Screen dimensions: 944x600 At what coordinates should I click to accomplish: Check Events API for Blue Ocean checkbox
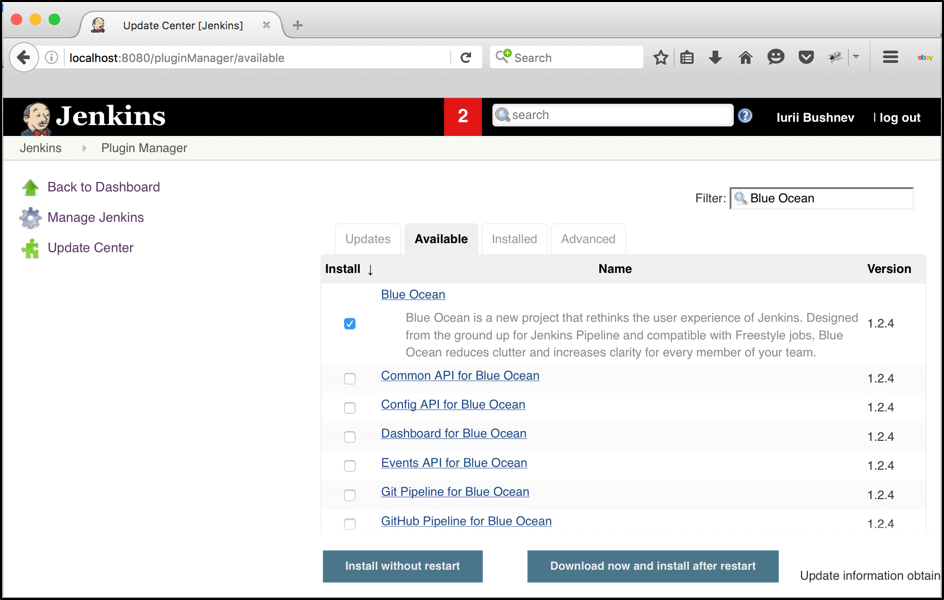click(x=350, y=466)
